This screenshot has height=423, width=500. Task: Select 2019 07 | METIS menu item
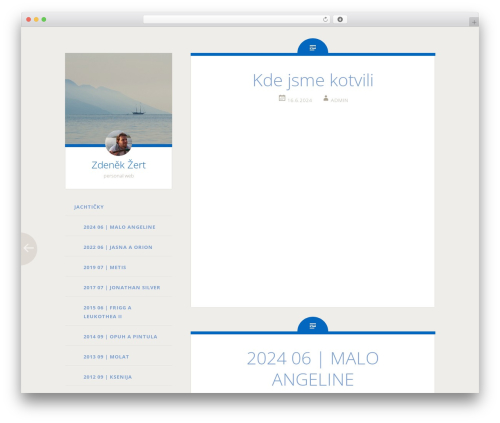105,267
